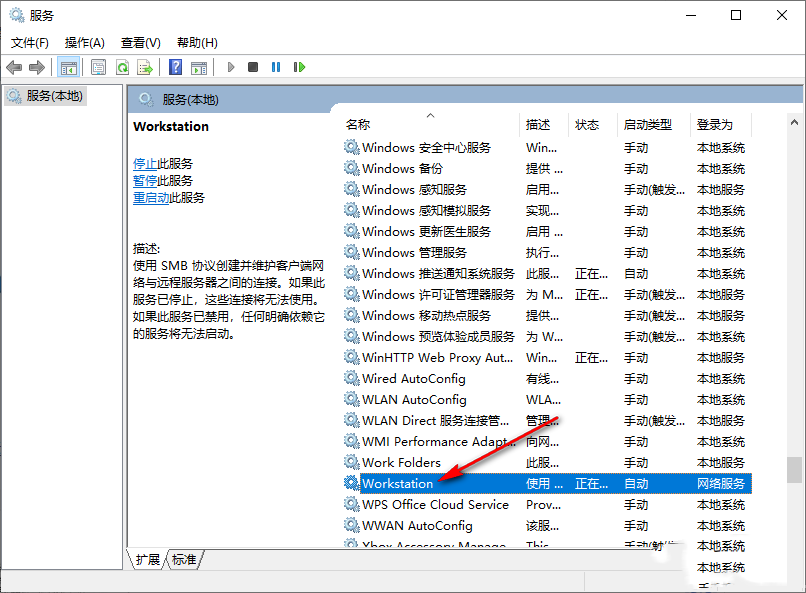Open Help using the blue question mark icon
Image resolution: width=806 pixels, height=593 pixels.
(175, 67)
